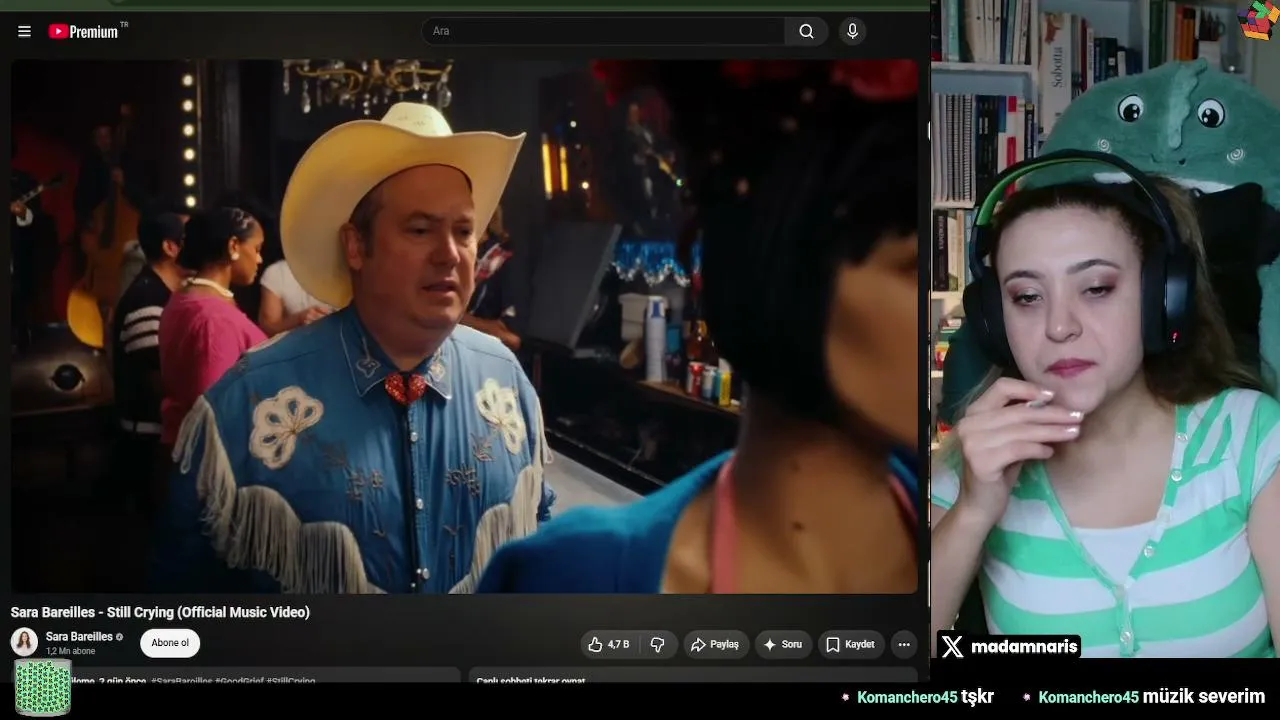Click the green patterned jar overlay icon
Screen dimensions: 1280x720
tap(42, 688)
